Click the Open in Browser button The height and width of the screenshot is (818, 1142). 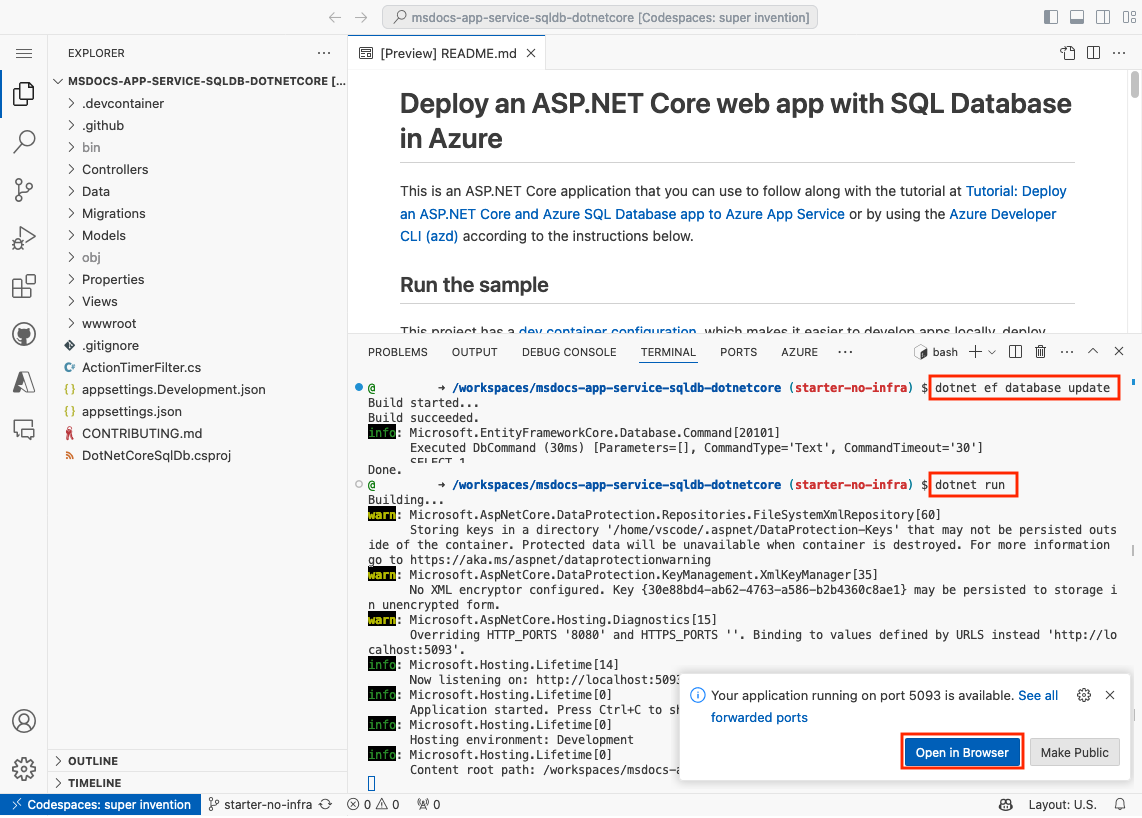pyautogui.click(x=961, y=751)
